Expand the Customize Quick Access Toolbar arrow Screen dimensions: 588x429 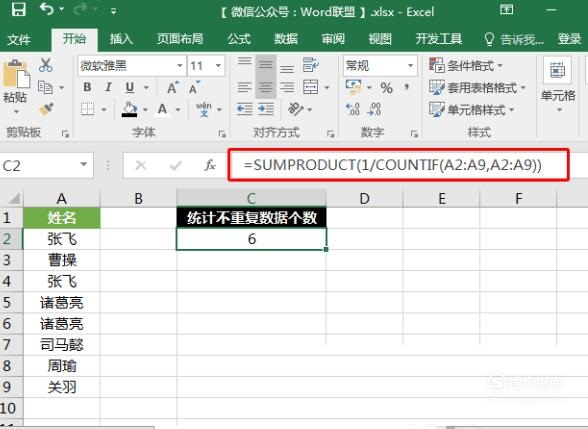tap(113, 11)
